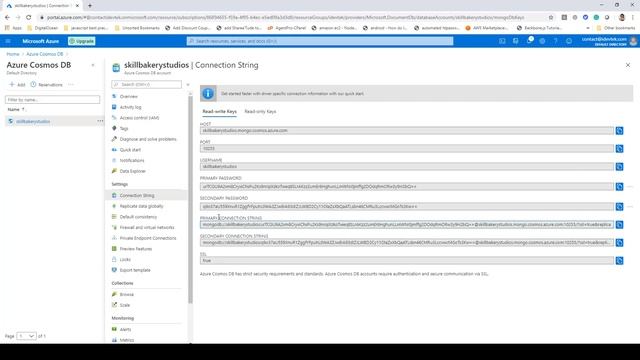The width and height of the screenshot is (640, 360).
Task: Open the Azure help question mark
Action: click(x=556, y=41)
